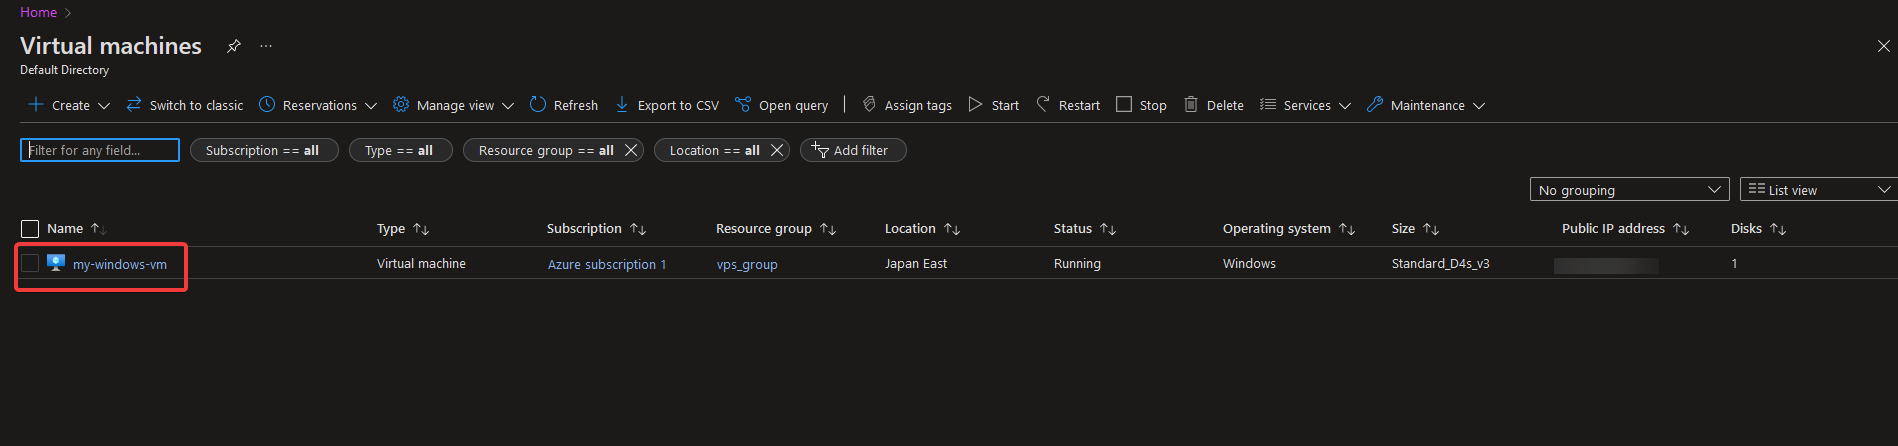Open Manage view dropdown
This screenshot has height=446, width=1898.
tap(453, 105)
